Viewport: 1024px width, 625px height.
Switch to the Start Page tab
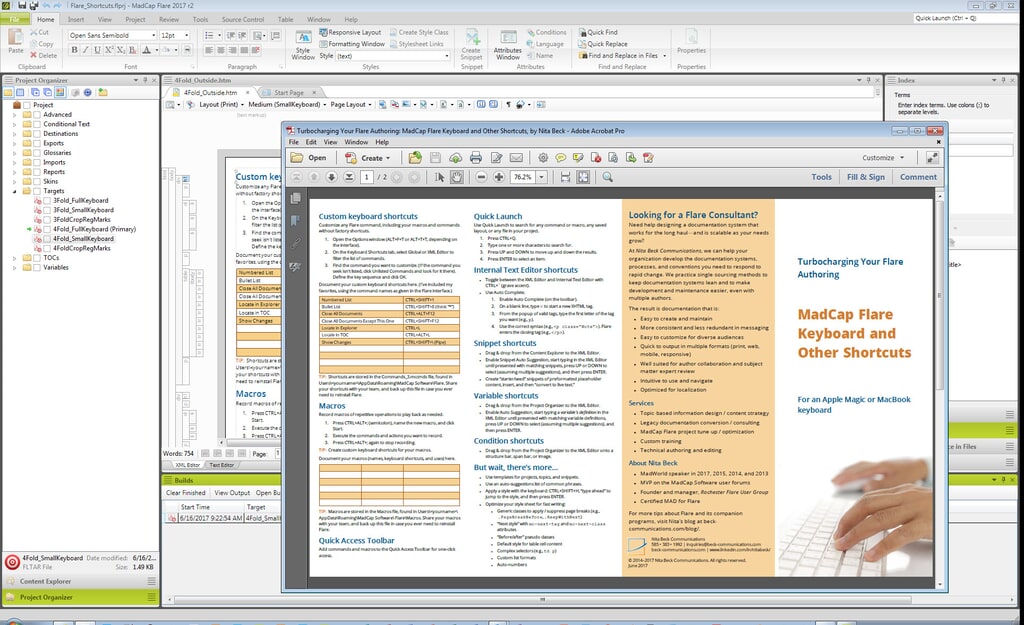coord(289,93)
